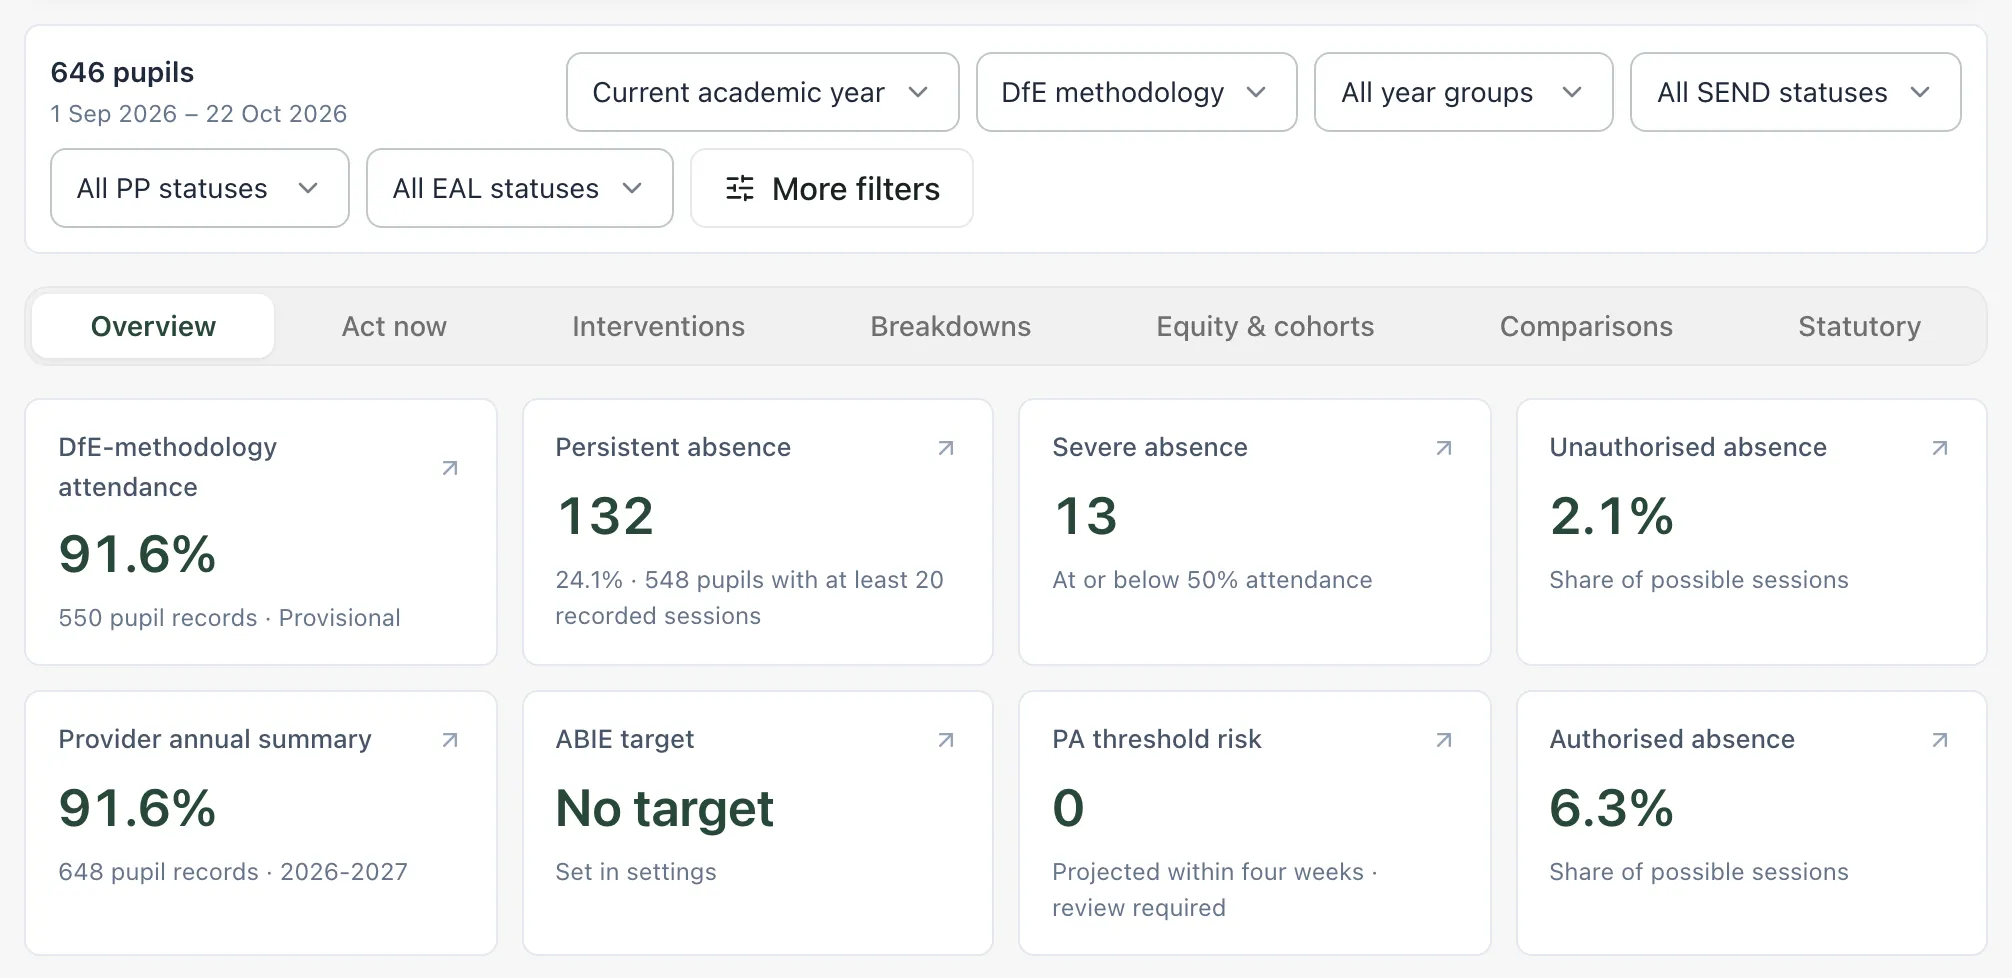Click 'Projected within four weeks' text
Screen dimensions: 2012x978
1208,872
